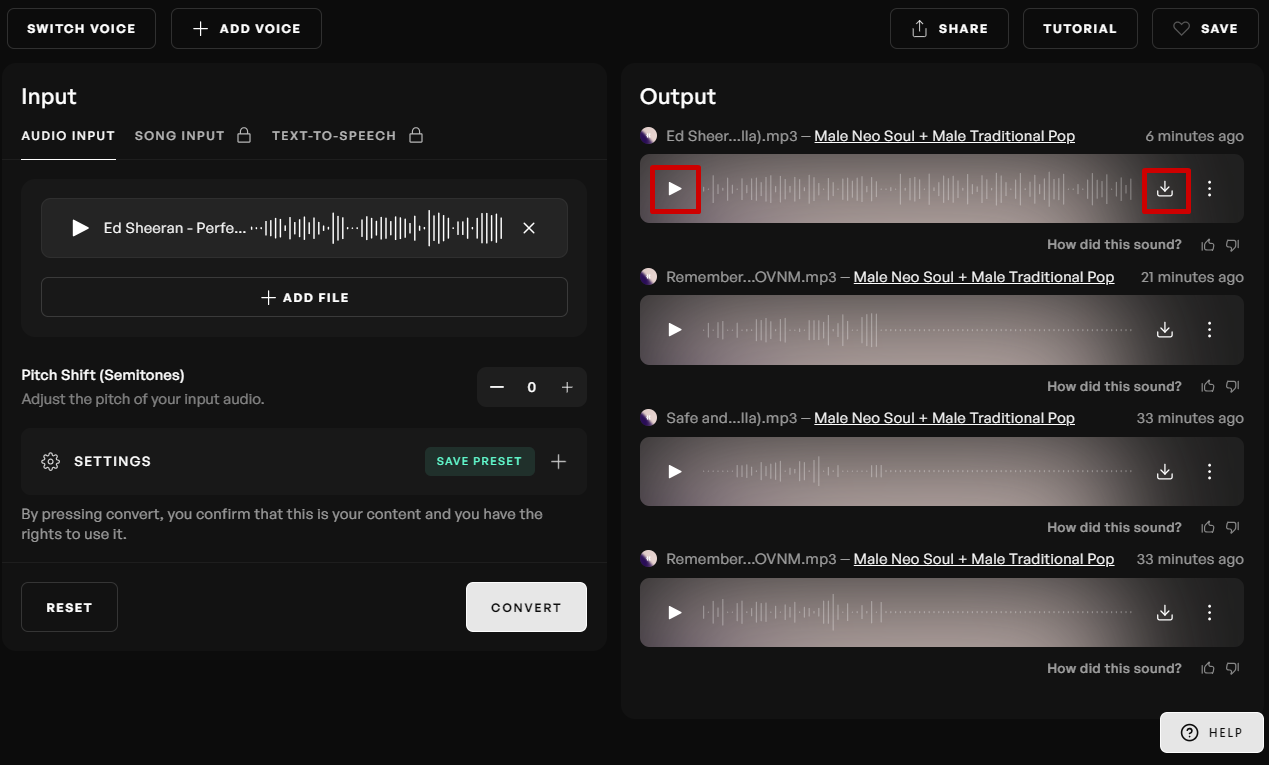
Task: Remove the Ed Sheeran input file
Action: 529,228
